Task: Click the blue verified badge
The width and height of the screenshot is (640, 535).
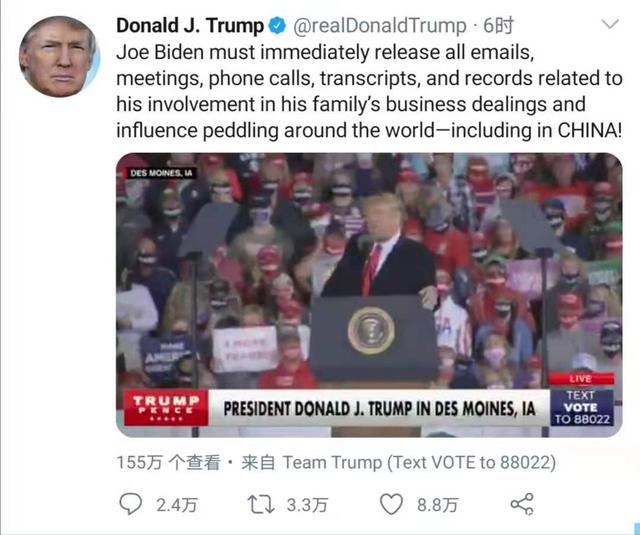Action: 281,24
